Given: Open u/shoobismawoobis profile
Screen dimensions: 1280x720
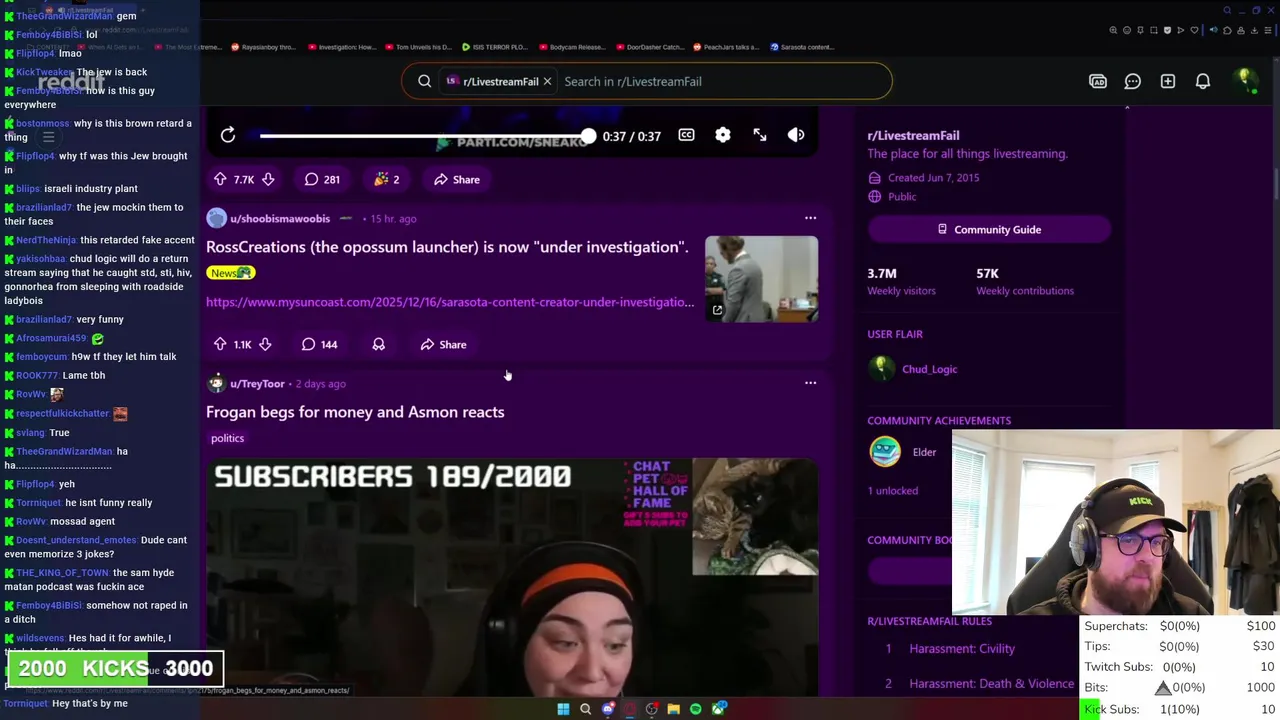Looking at the screenshot, I should 280,218.
